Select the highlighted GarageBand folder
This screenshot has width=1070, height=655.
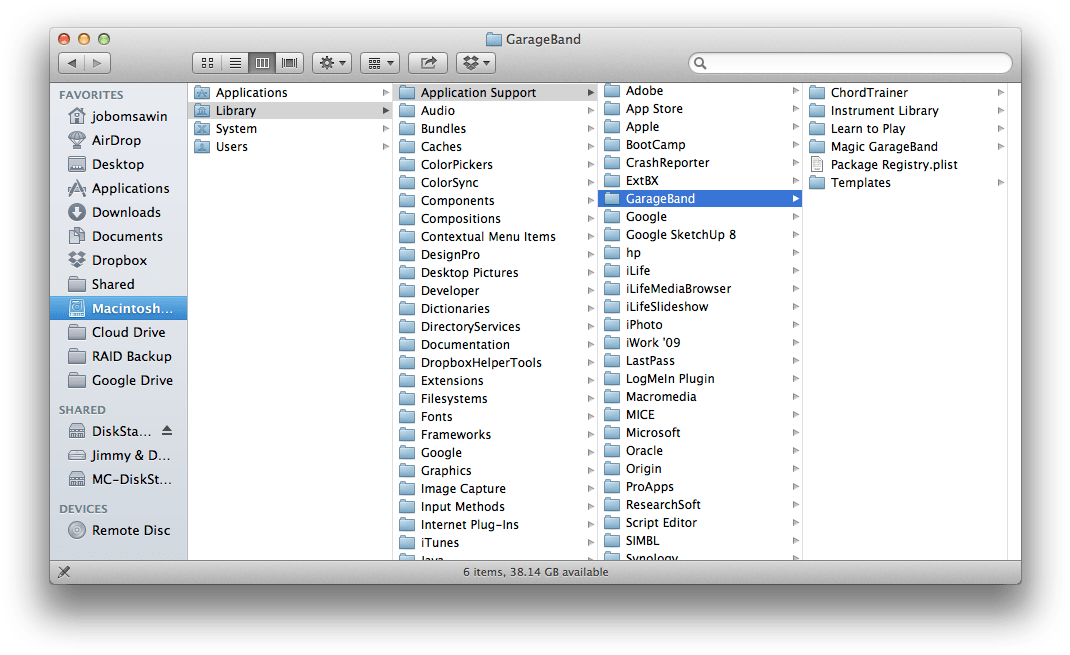[700, 199]
